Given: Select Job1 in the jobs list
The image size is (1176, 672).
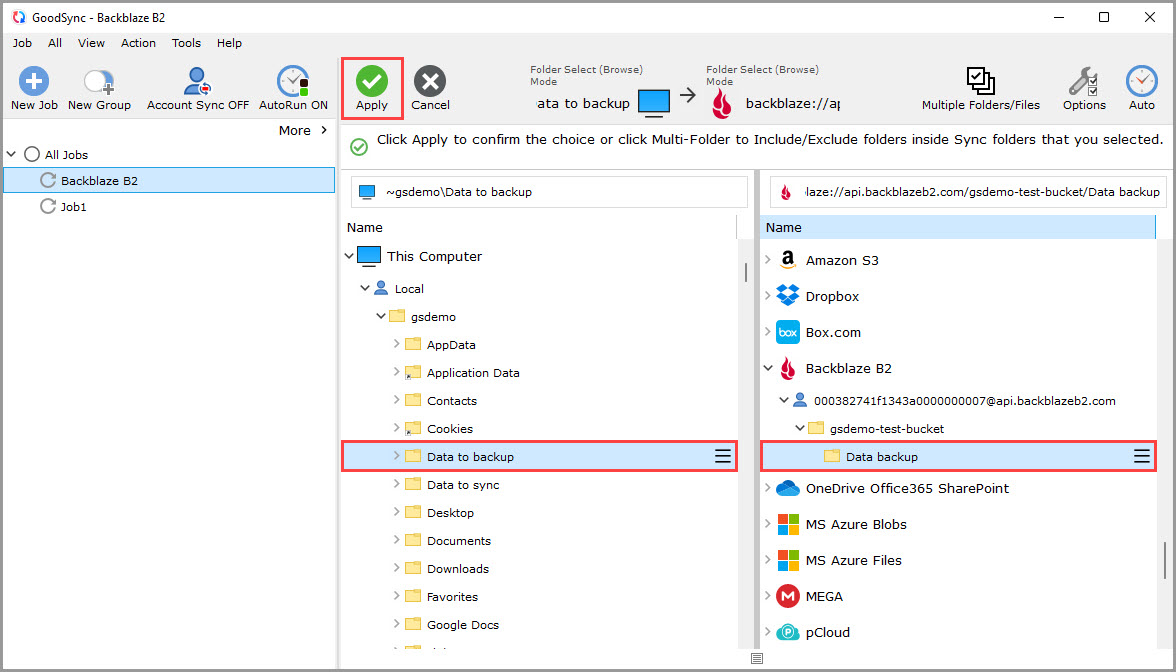Looking at the screenshot, I should (74, 207).
